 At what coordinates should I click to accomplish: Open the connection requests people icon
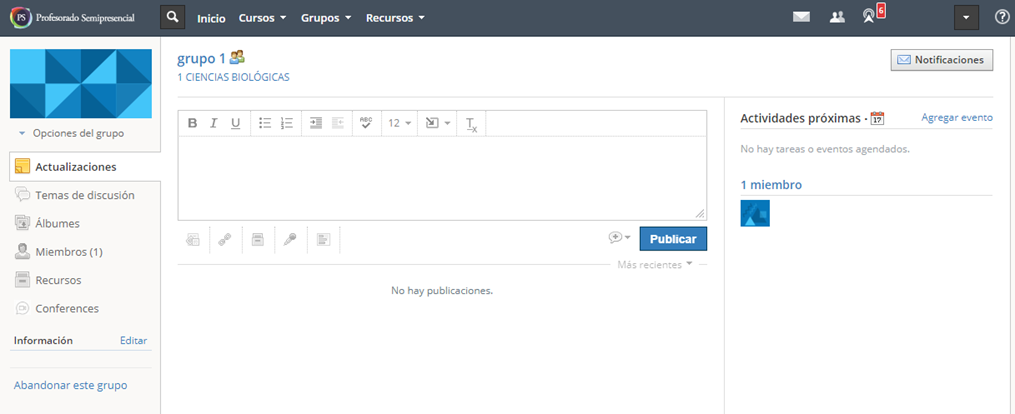pos(838,17)
